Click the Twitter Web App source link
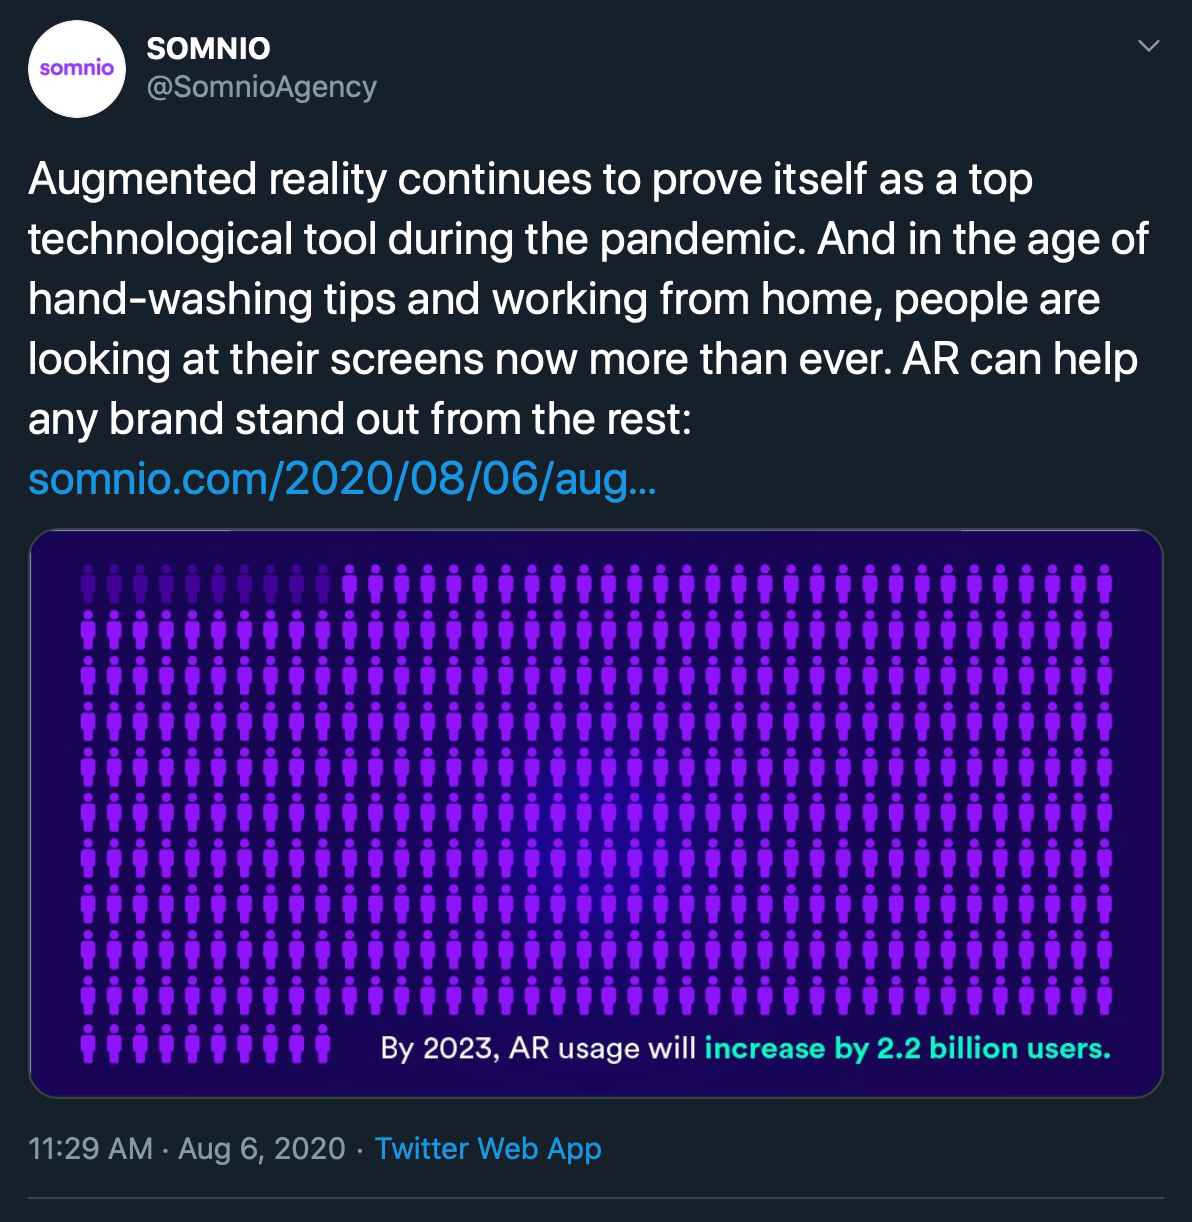1192x1222 pixels. (x=488, y=1148)
